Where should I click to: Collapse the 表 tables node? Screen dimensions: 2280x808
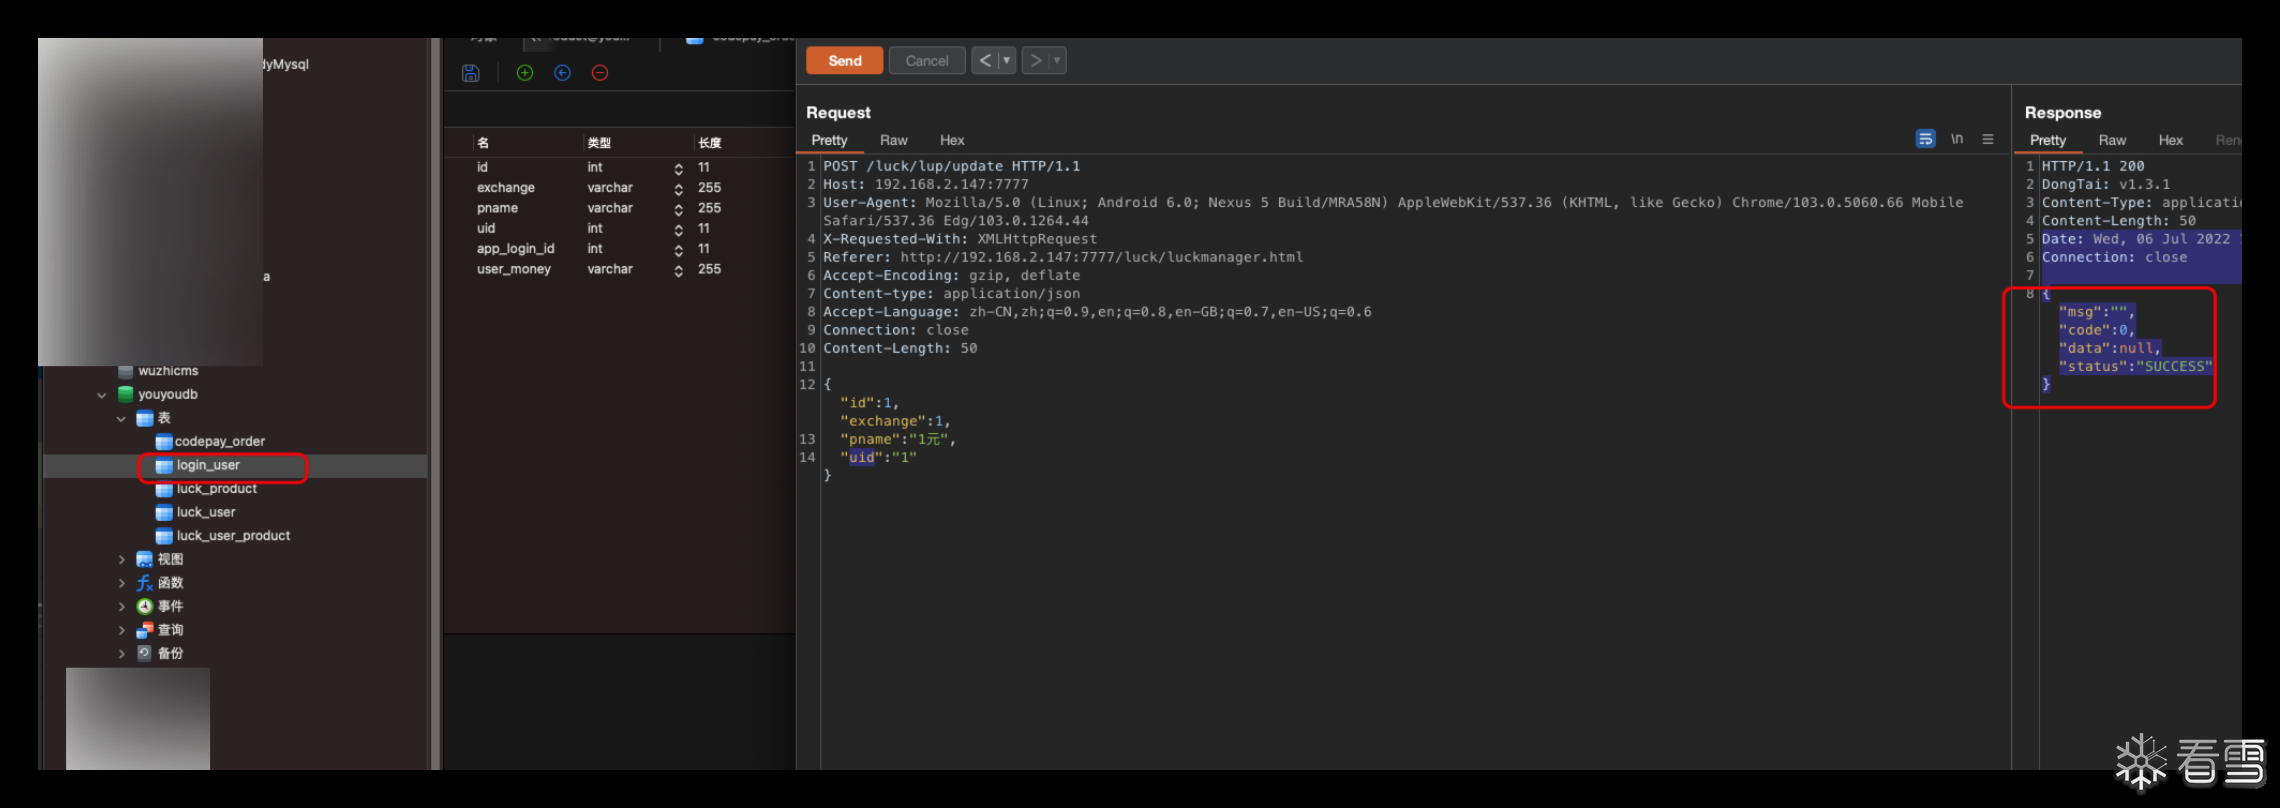pyautogui.click(x=121, y=419)
